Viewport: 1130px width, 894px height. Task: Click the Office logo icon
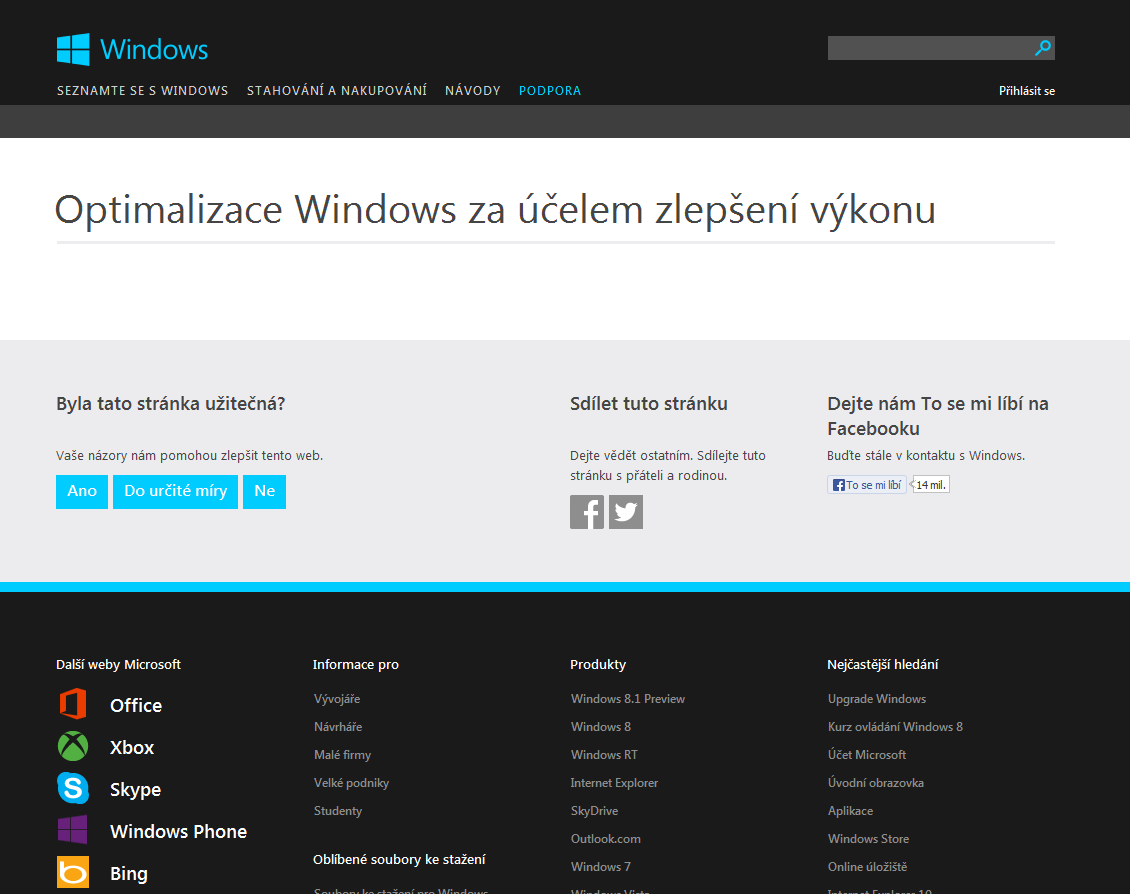[73, 704]
